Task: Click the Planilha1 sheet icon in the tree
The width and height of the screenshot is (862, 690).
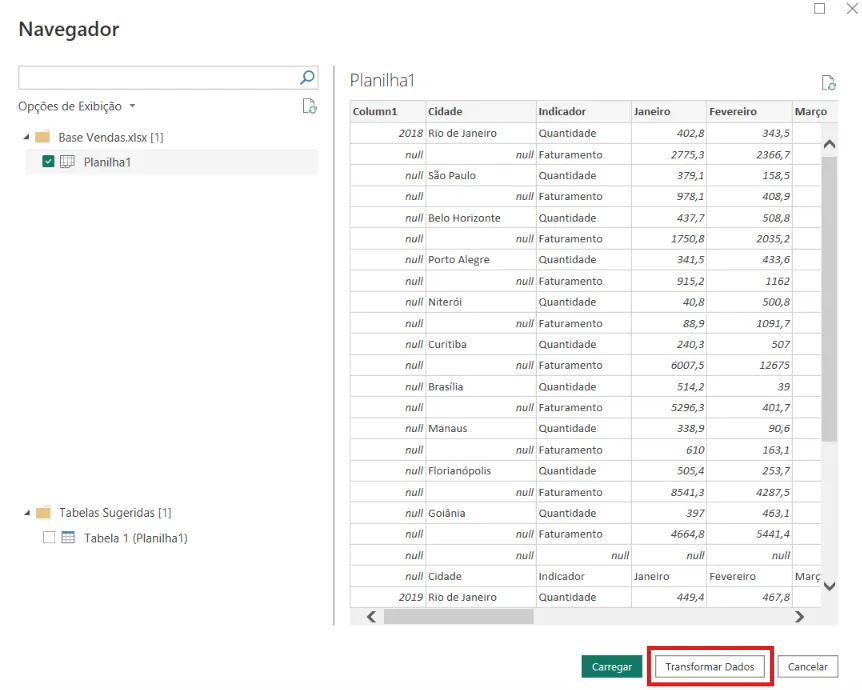Action: pos(67,162)
